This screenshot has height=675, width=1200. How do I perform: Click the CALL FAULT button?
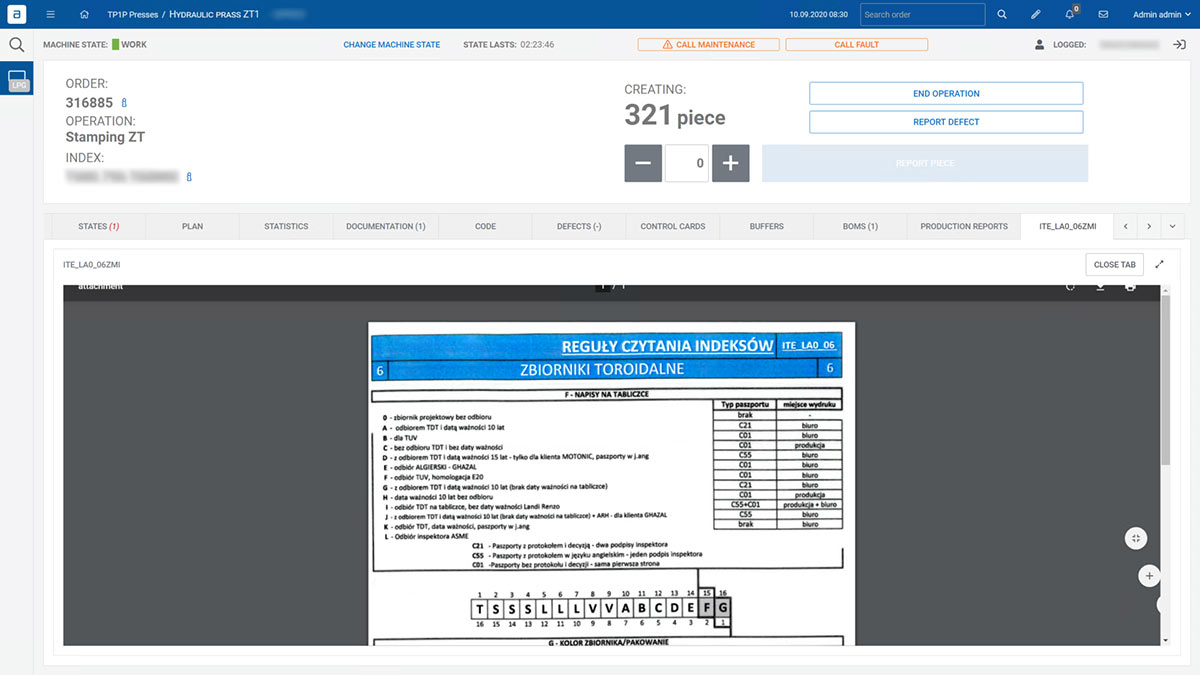[857, 45]
